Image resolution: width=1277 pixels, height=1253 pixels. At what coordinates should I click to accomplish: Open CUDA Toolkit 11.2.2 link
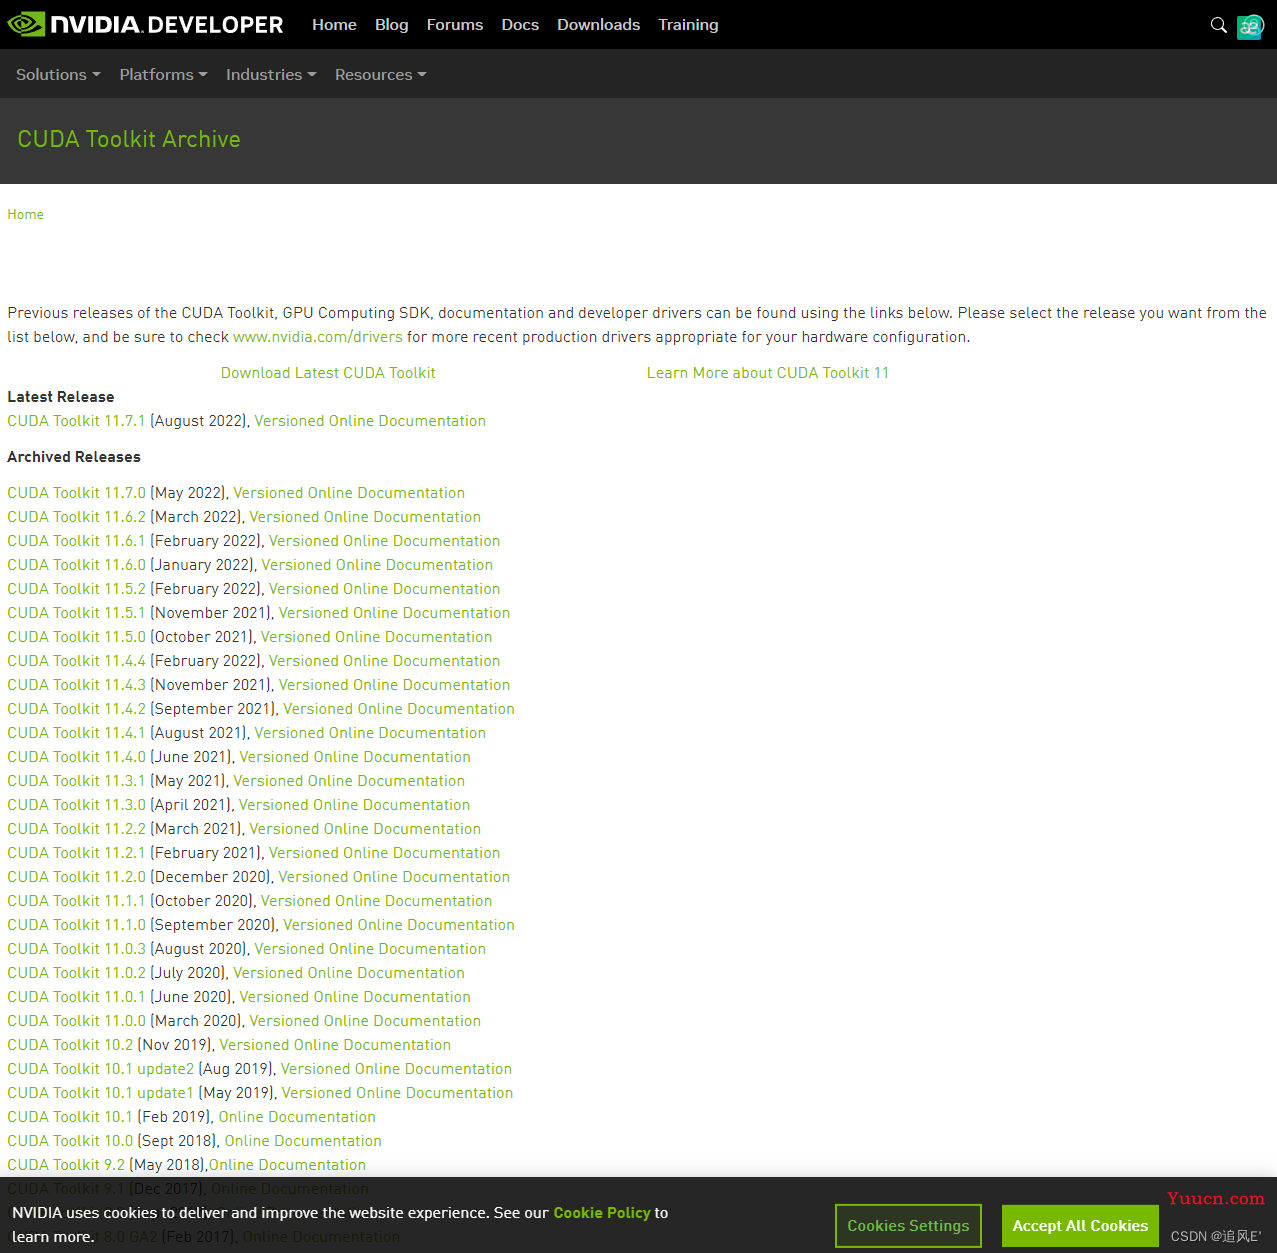(x=76, y=829)
